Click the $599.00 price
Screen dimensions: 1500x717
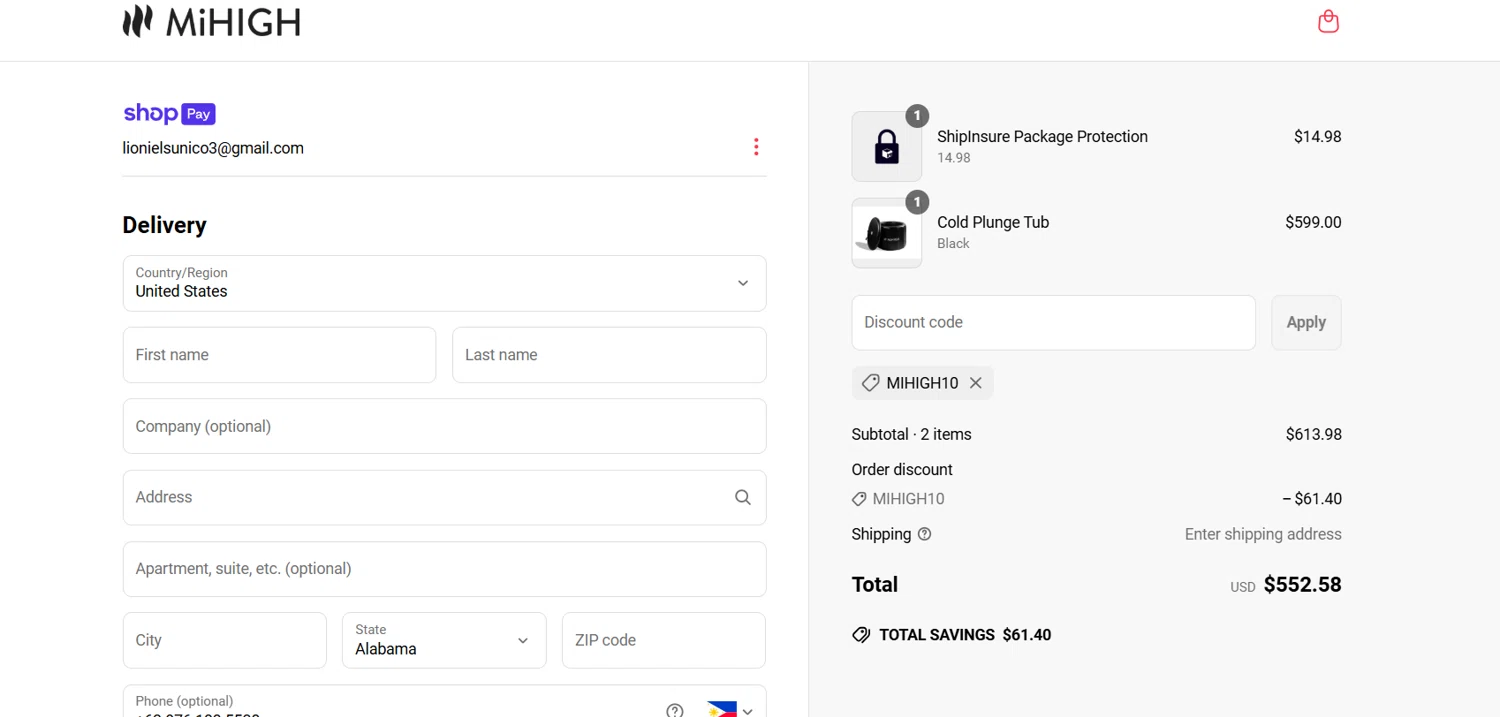[1313, 222]
